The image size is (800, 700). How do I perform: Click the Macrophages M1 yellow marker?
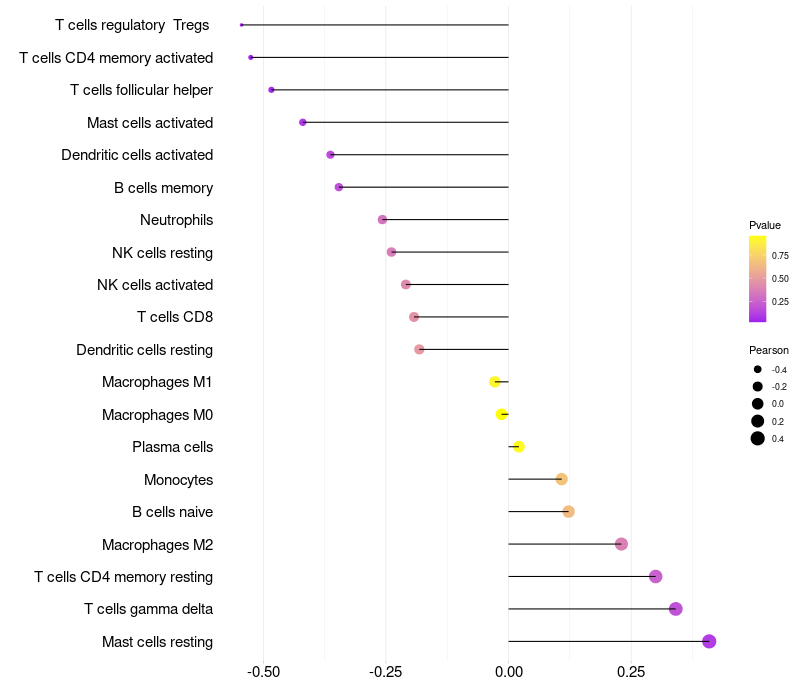tap(494, 382)
